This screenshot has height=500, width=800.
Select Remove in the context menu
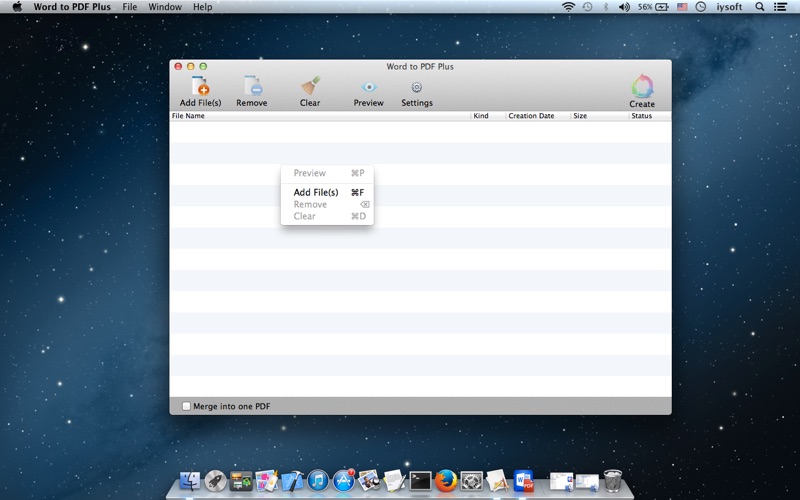point(327,204)
